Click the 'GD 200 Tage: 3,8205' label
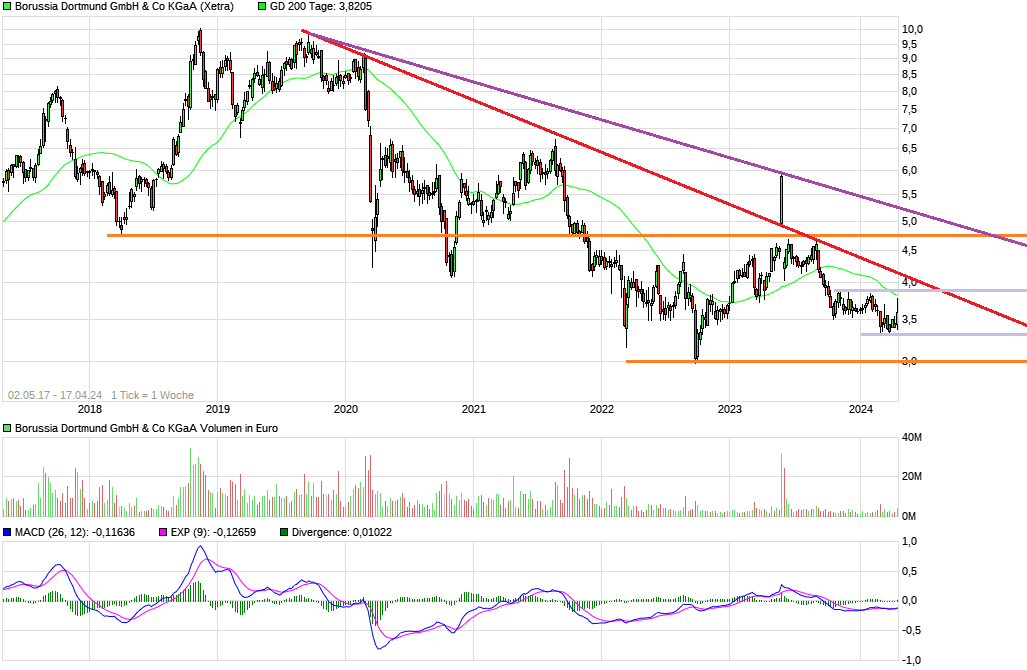This screenshot has height=670, width=1027. click(x=321, y=7)
